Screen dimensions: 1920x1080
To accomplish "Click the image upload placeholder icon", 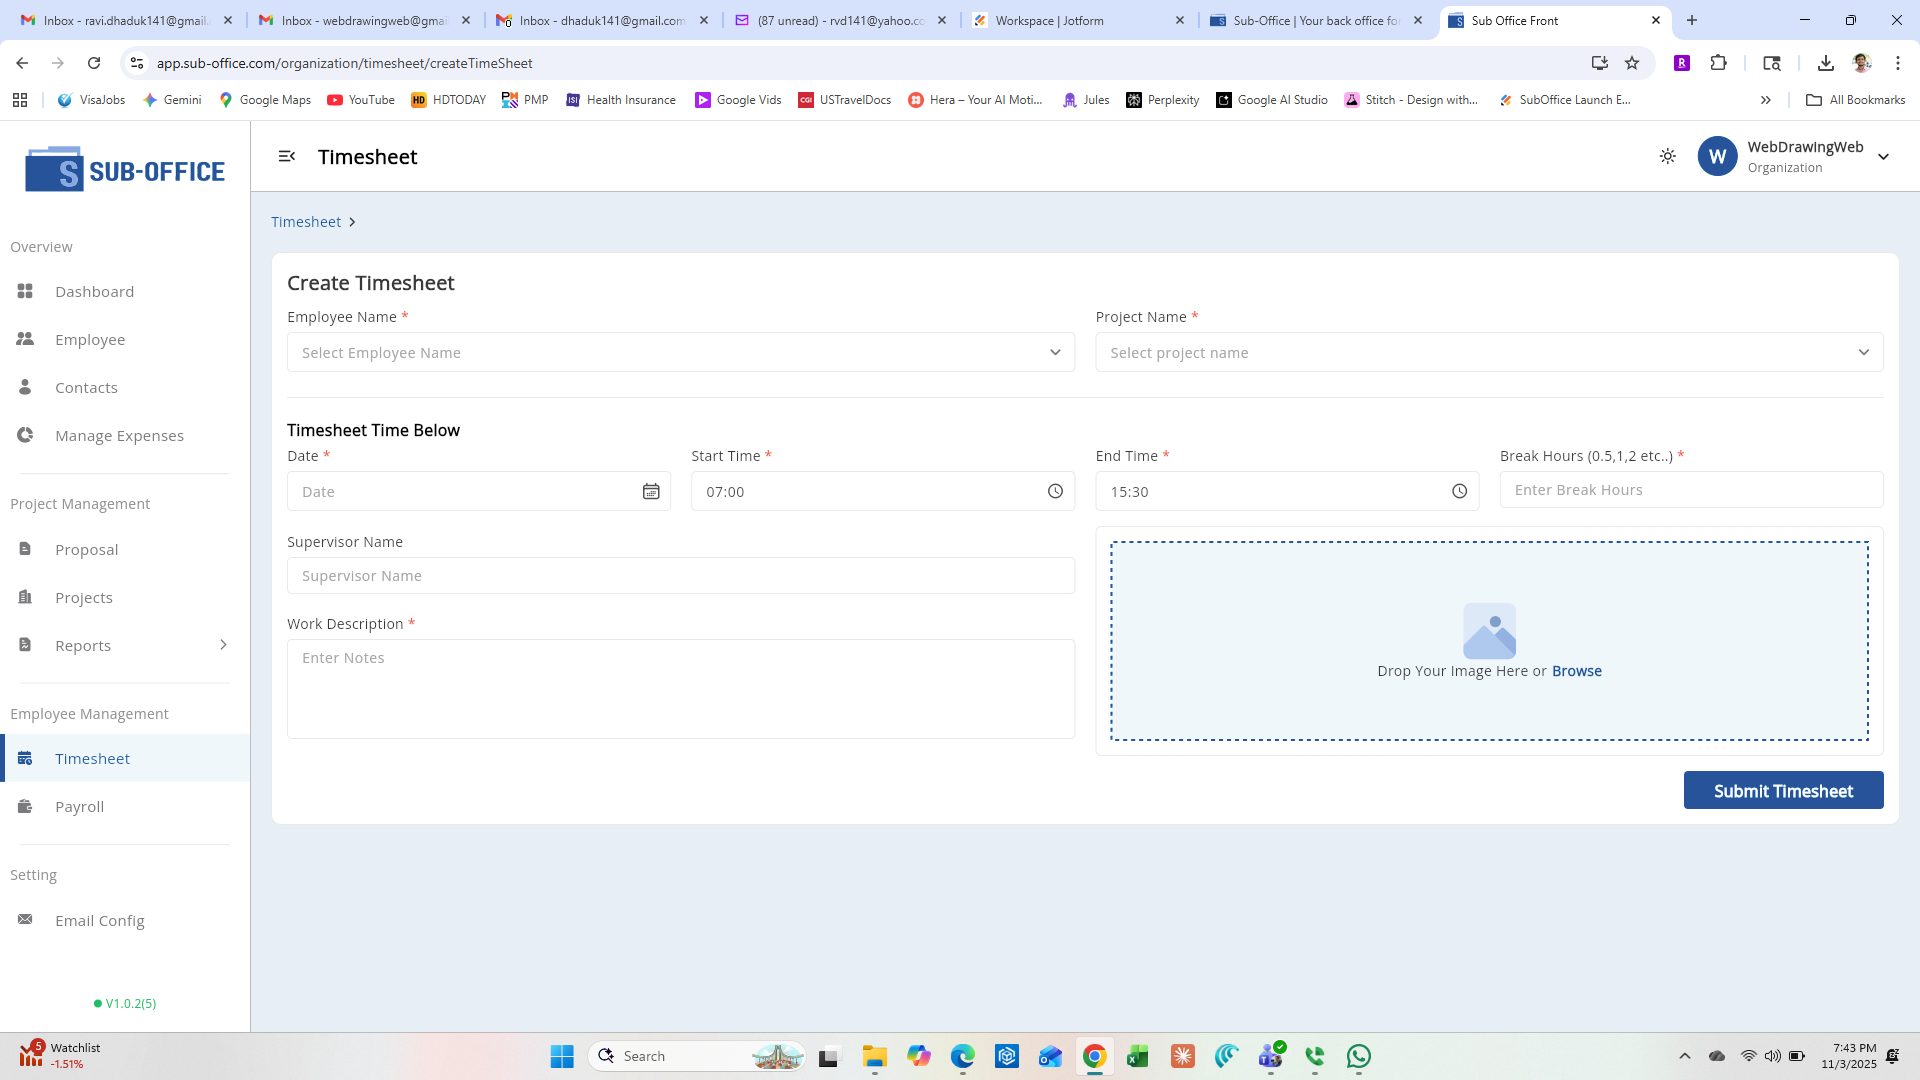I will [x=1489, y=631].
